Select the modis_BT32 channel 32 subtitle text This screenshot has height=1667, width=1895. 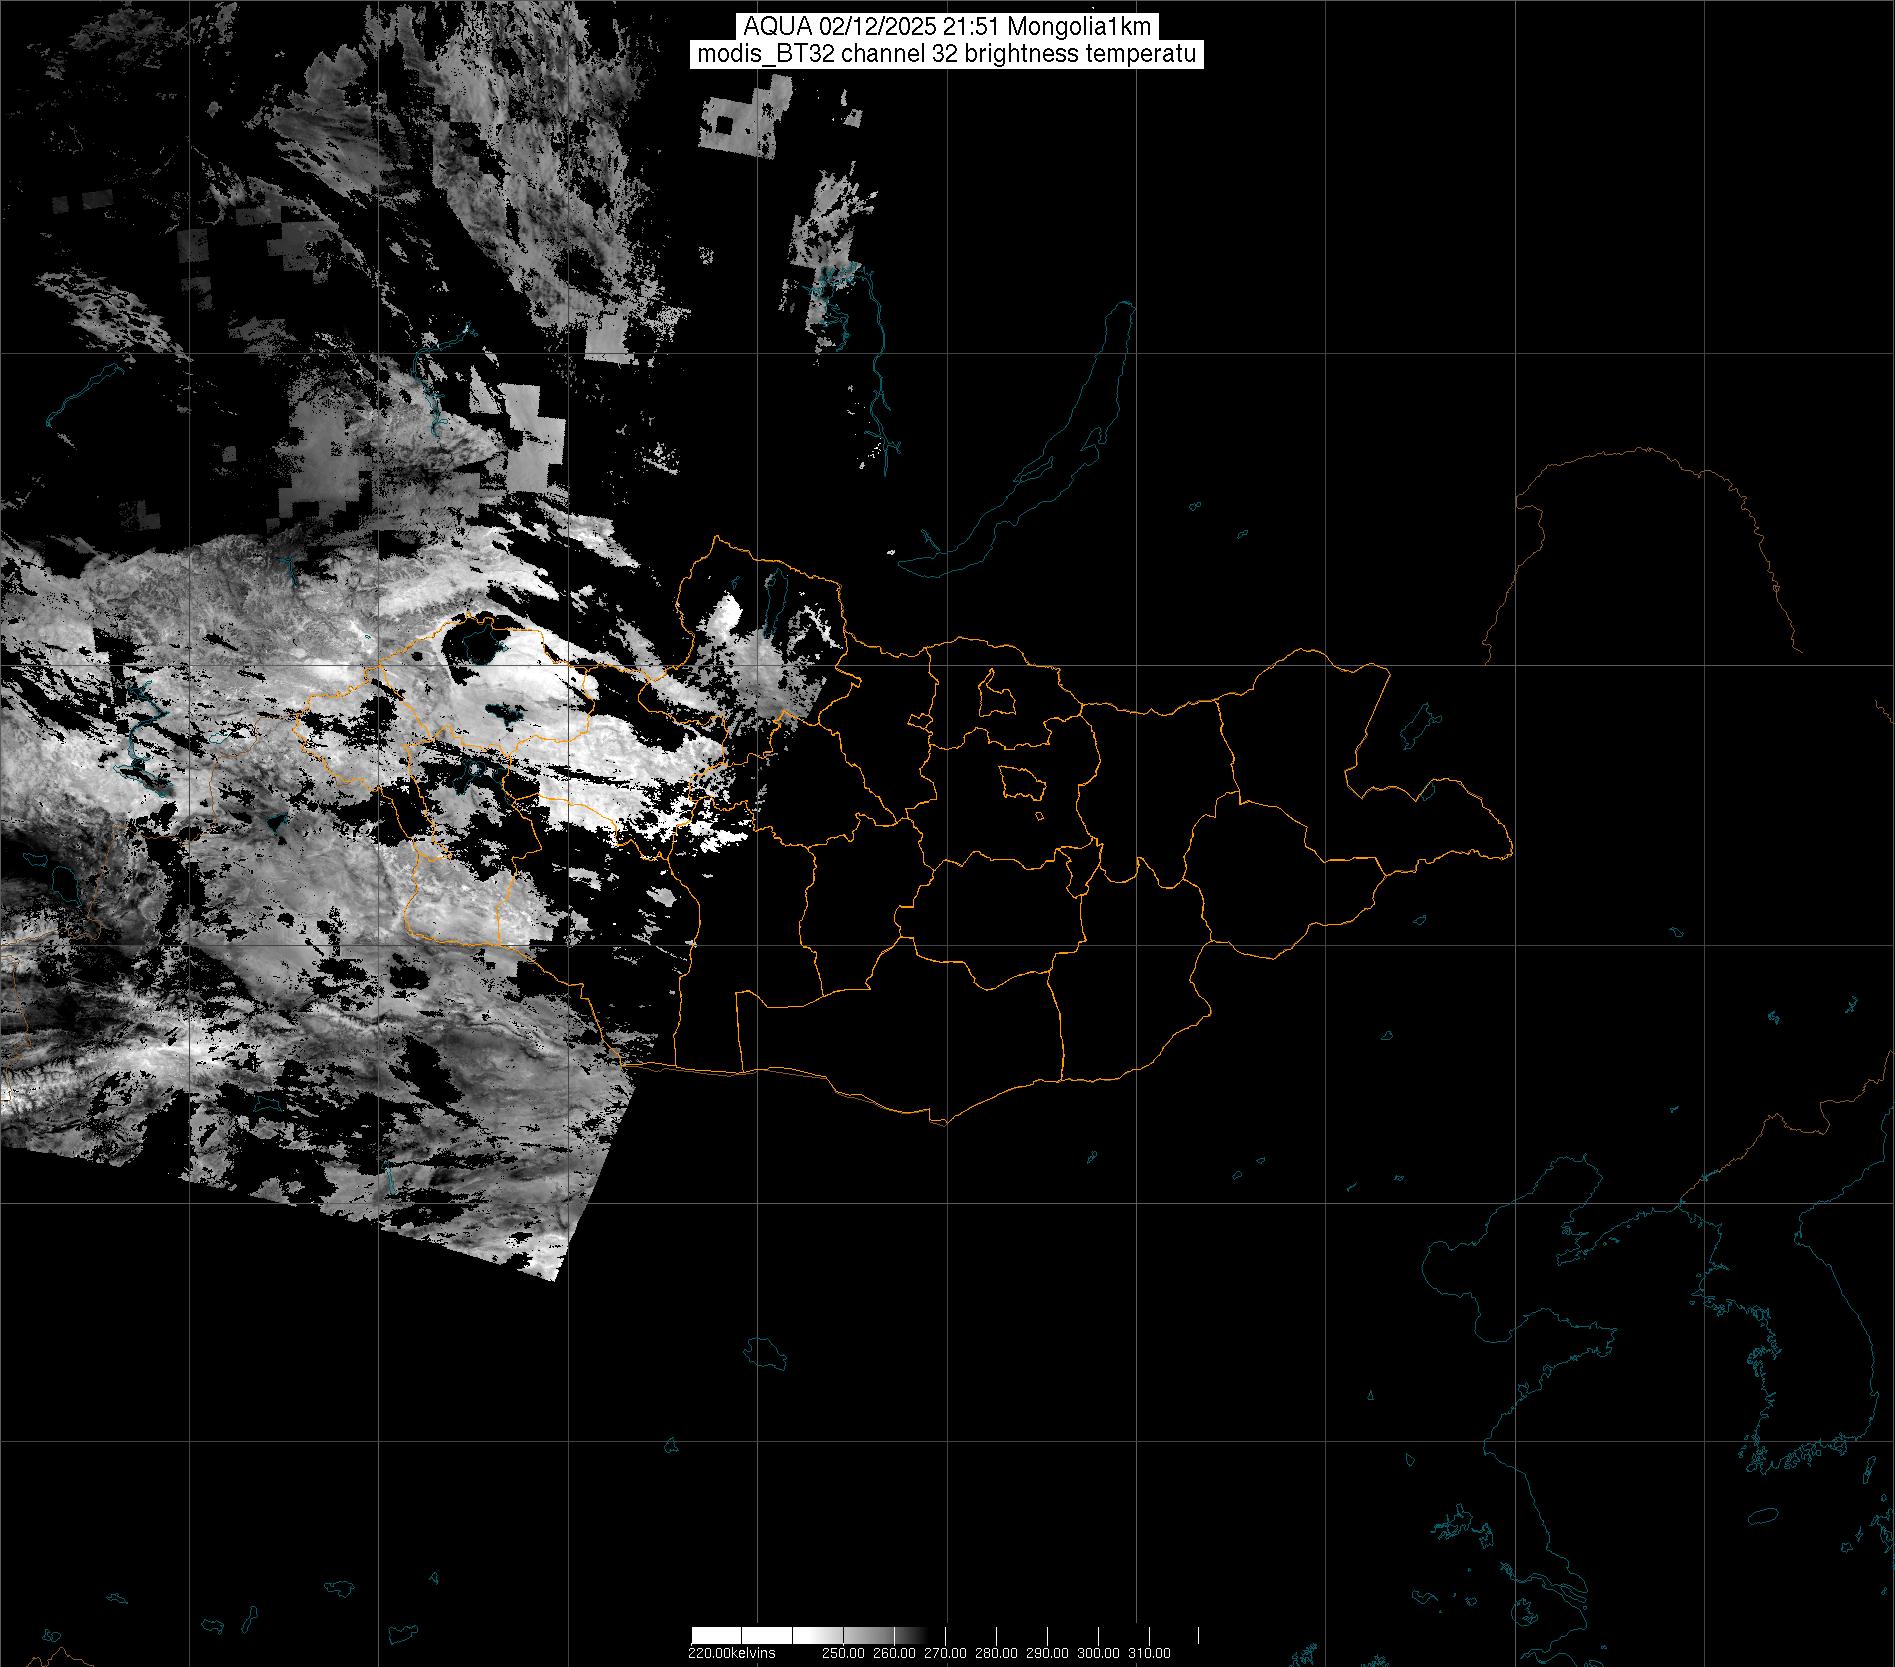coord(947,55)
